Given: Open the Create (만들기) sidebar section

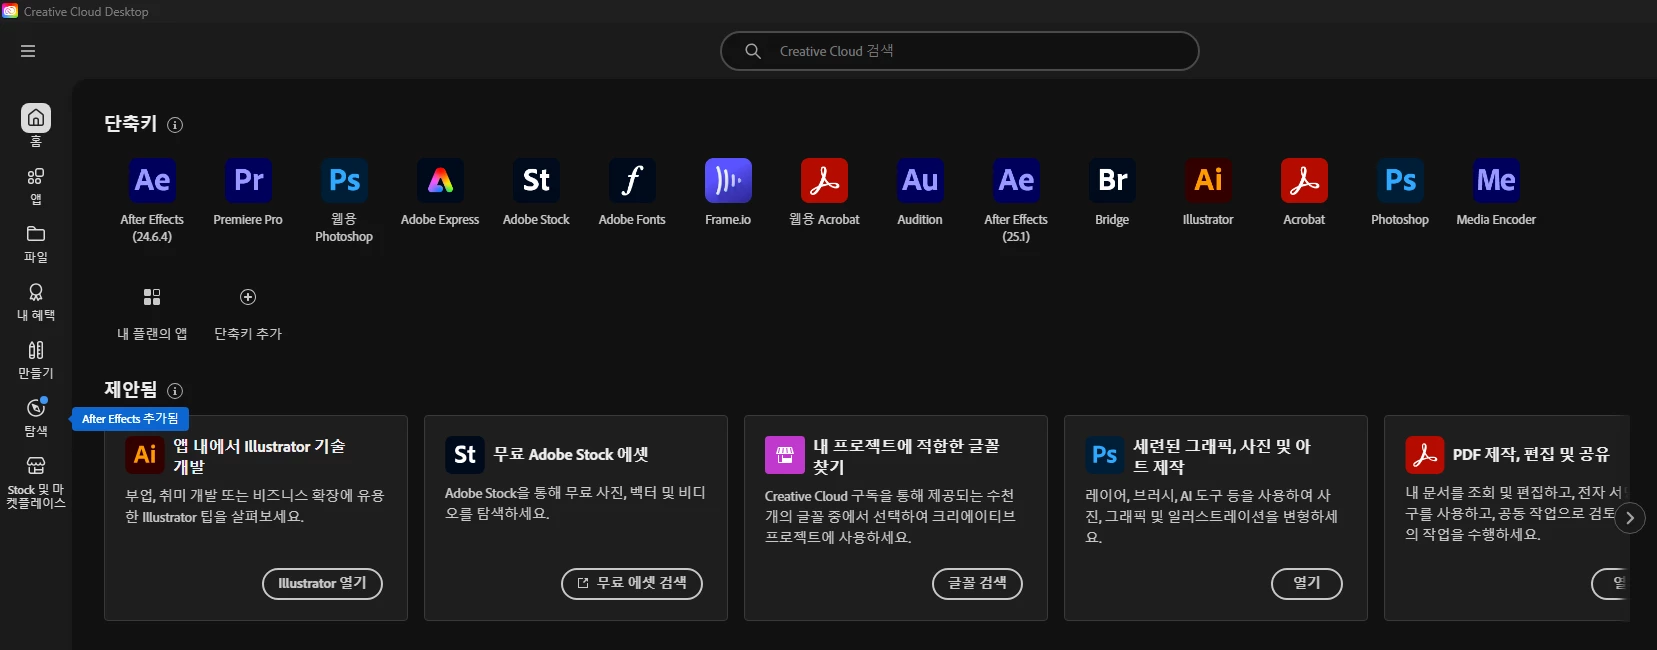Looking at the screenshot, I should (x=36, y=360).
